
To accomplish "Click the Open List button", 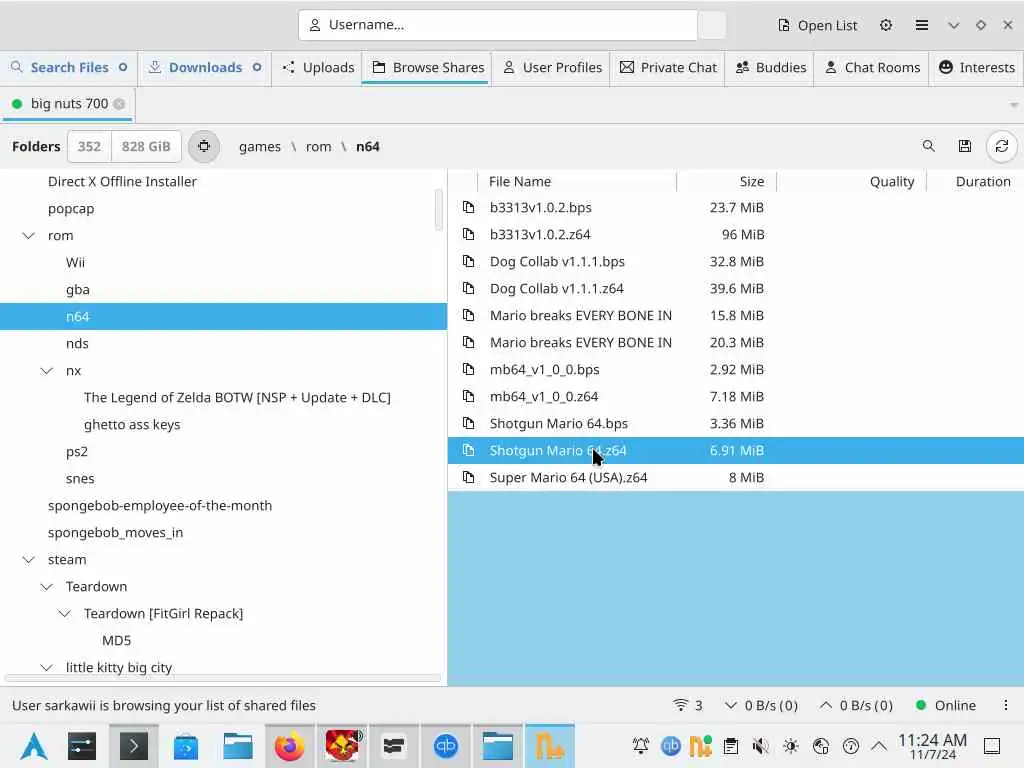I will pos(817,25).
